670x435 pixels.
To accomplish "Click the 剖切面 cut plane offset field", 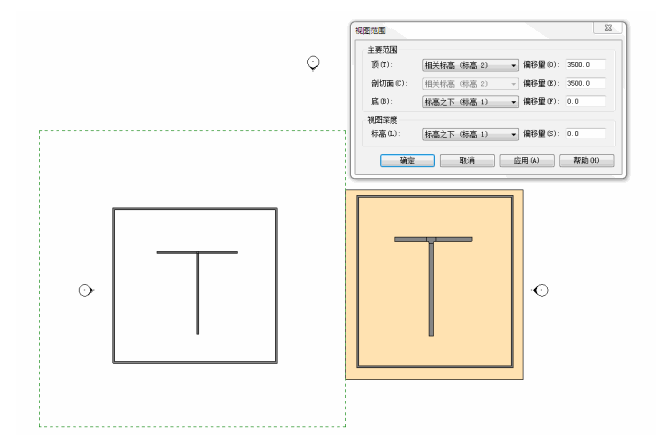I will [585, 82].
